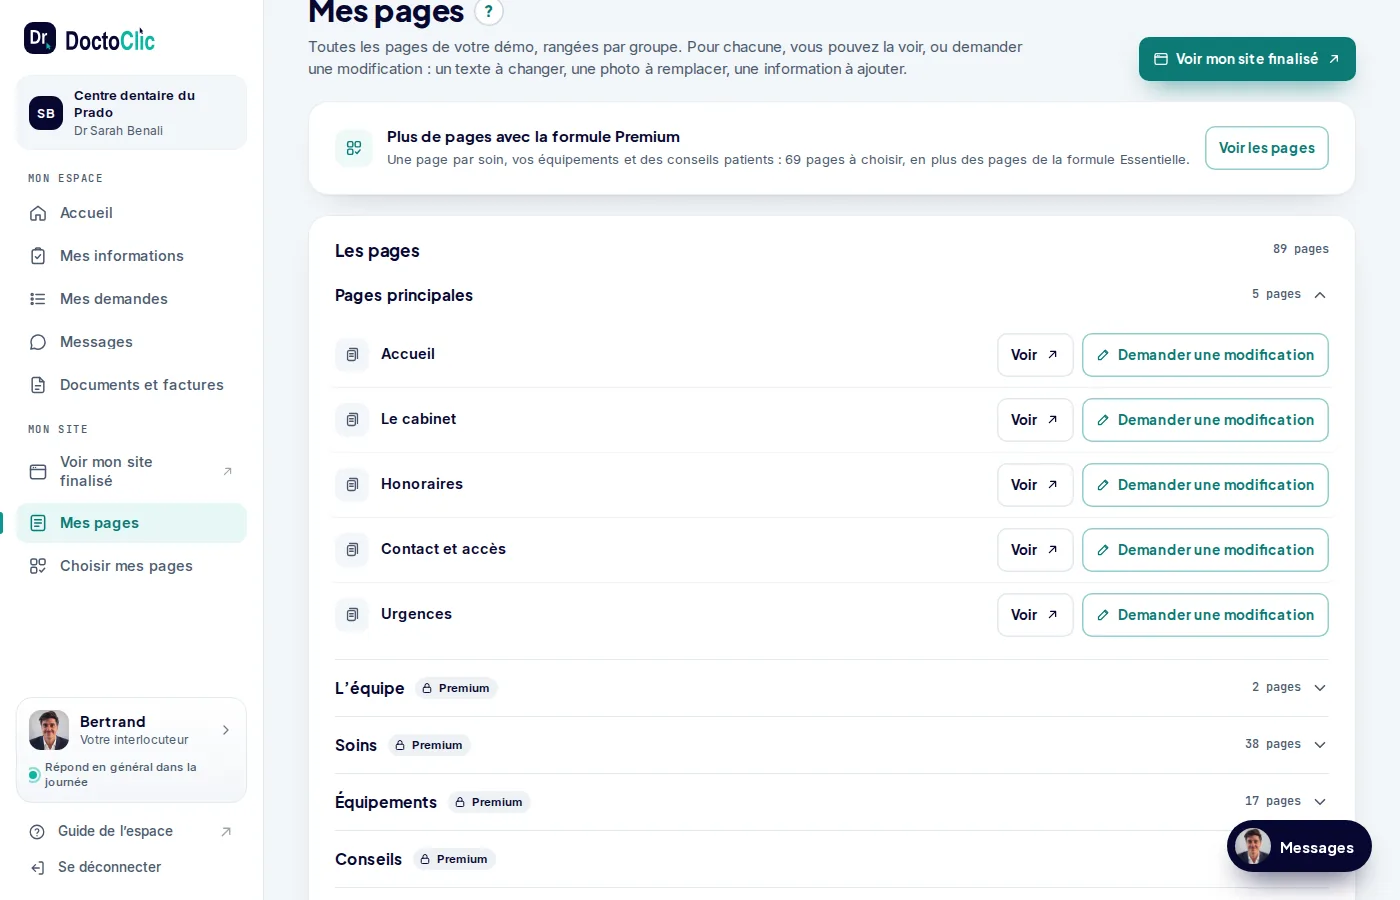Image resolution: width=1400 pixels, height=900 pixels.
Task: Collapse the Pages principales group chevron
Action: 1320,295
